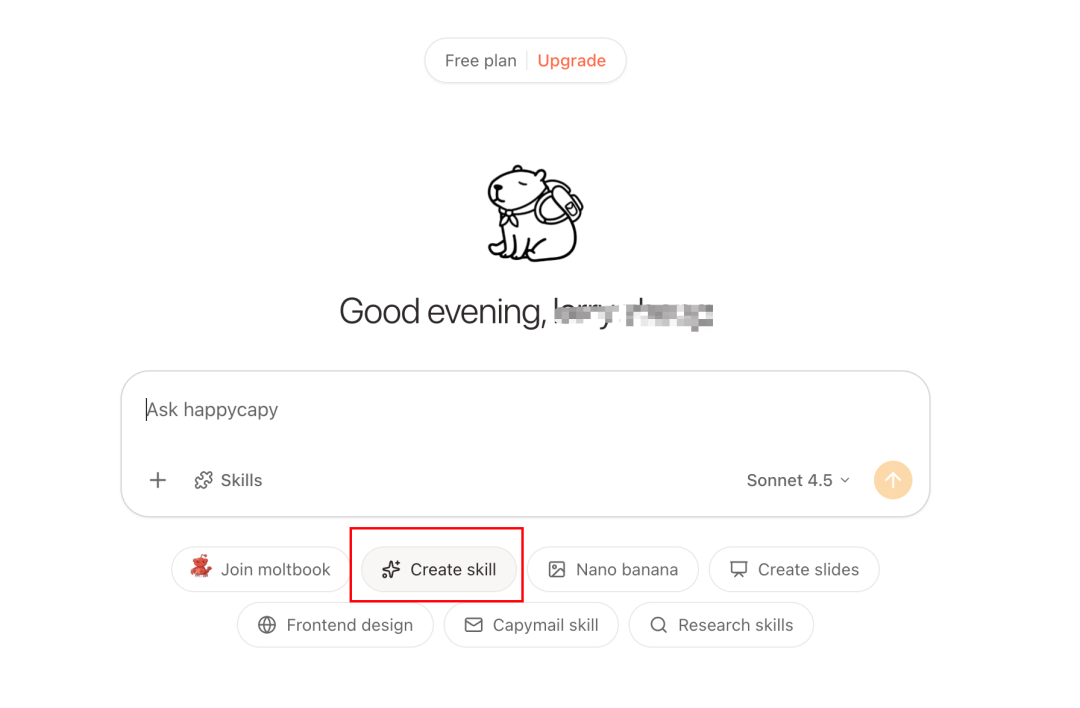Screen dimensions: 1080x708
Task: Click the plus attachment icon
Action: tap(158, 480)
